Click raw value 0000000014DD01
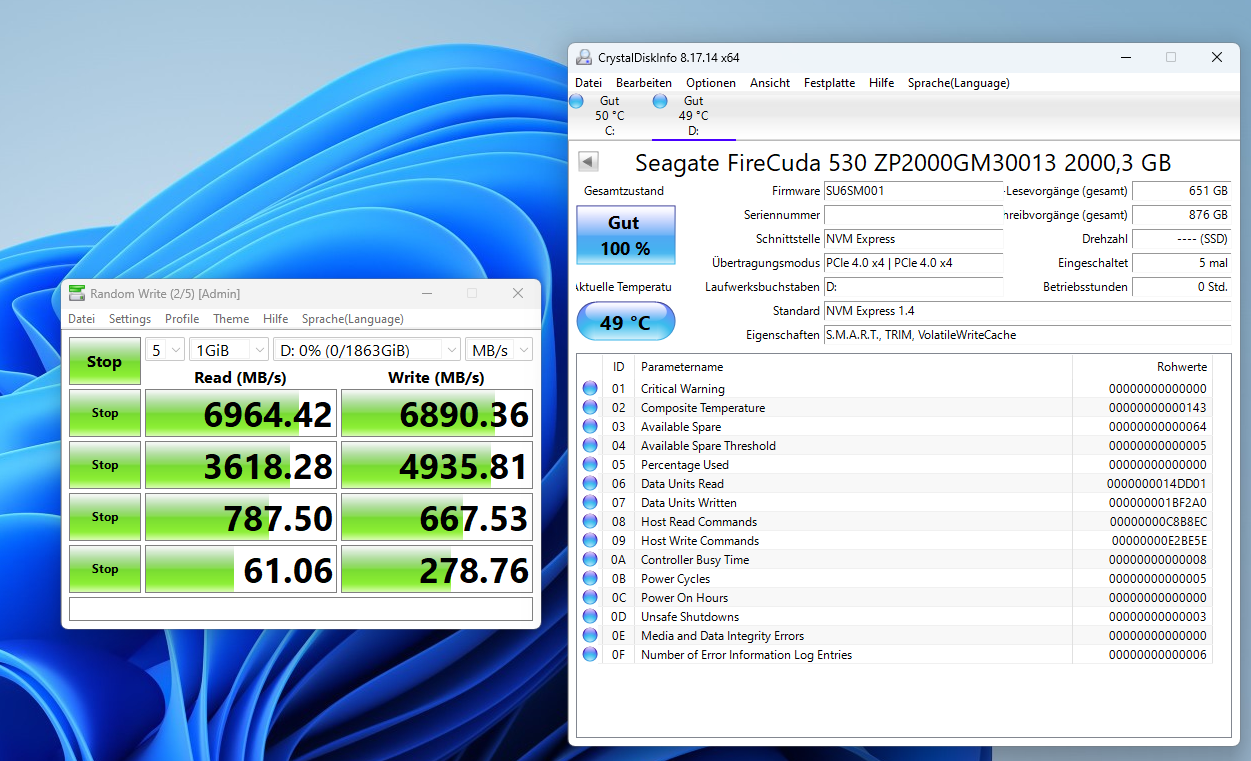Image resolution: width=1251 pixels, height=761 pixels. tap(1157, 483)
